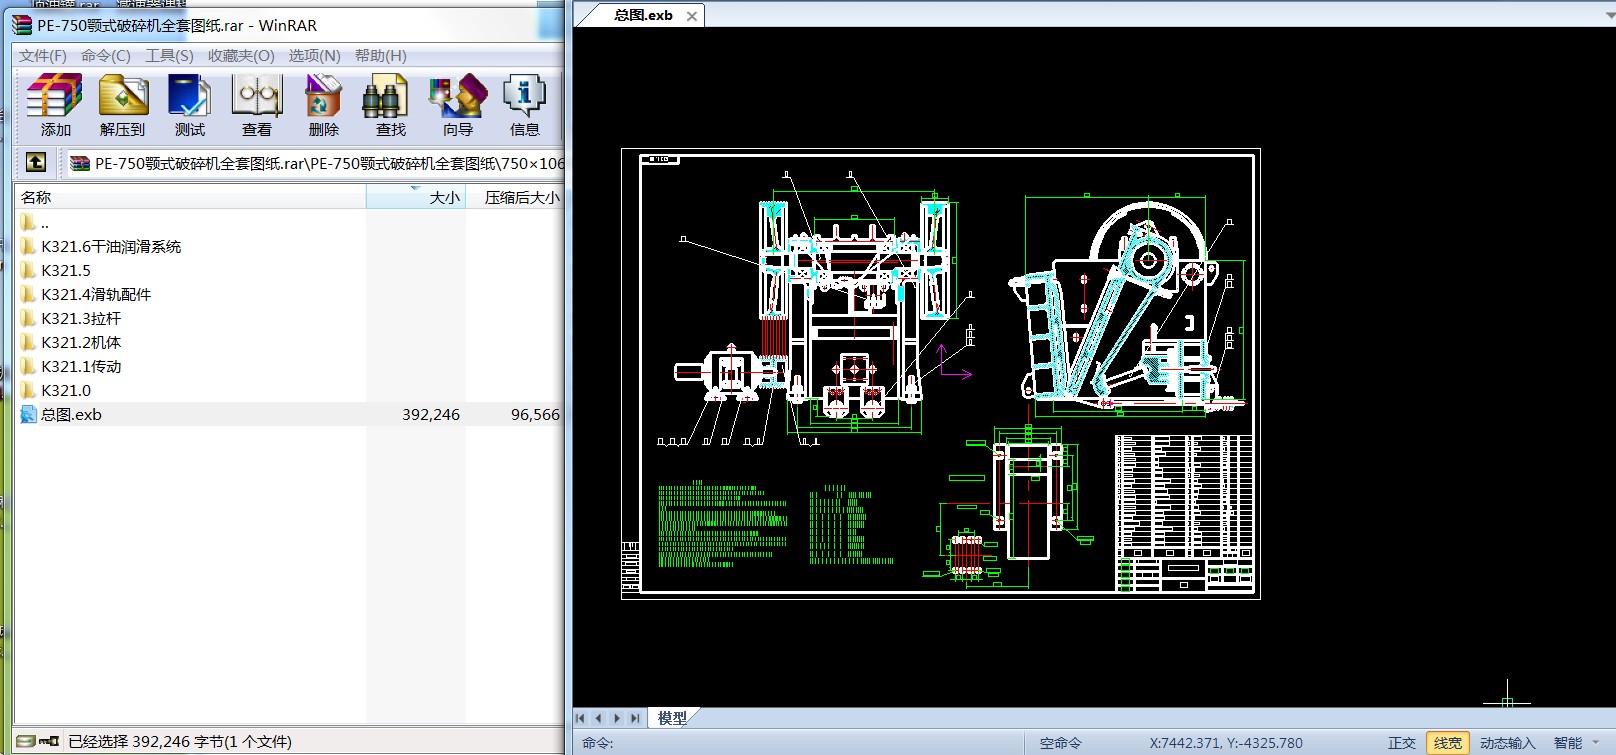
Task: Select the K321.6干油润滑系统 folder
Action: point(111,246)
